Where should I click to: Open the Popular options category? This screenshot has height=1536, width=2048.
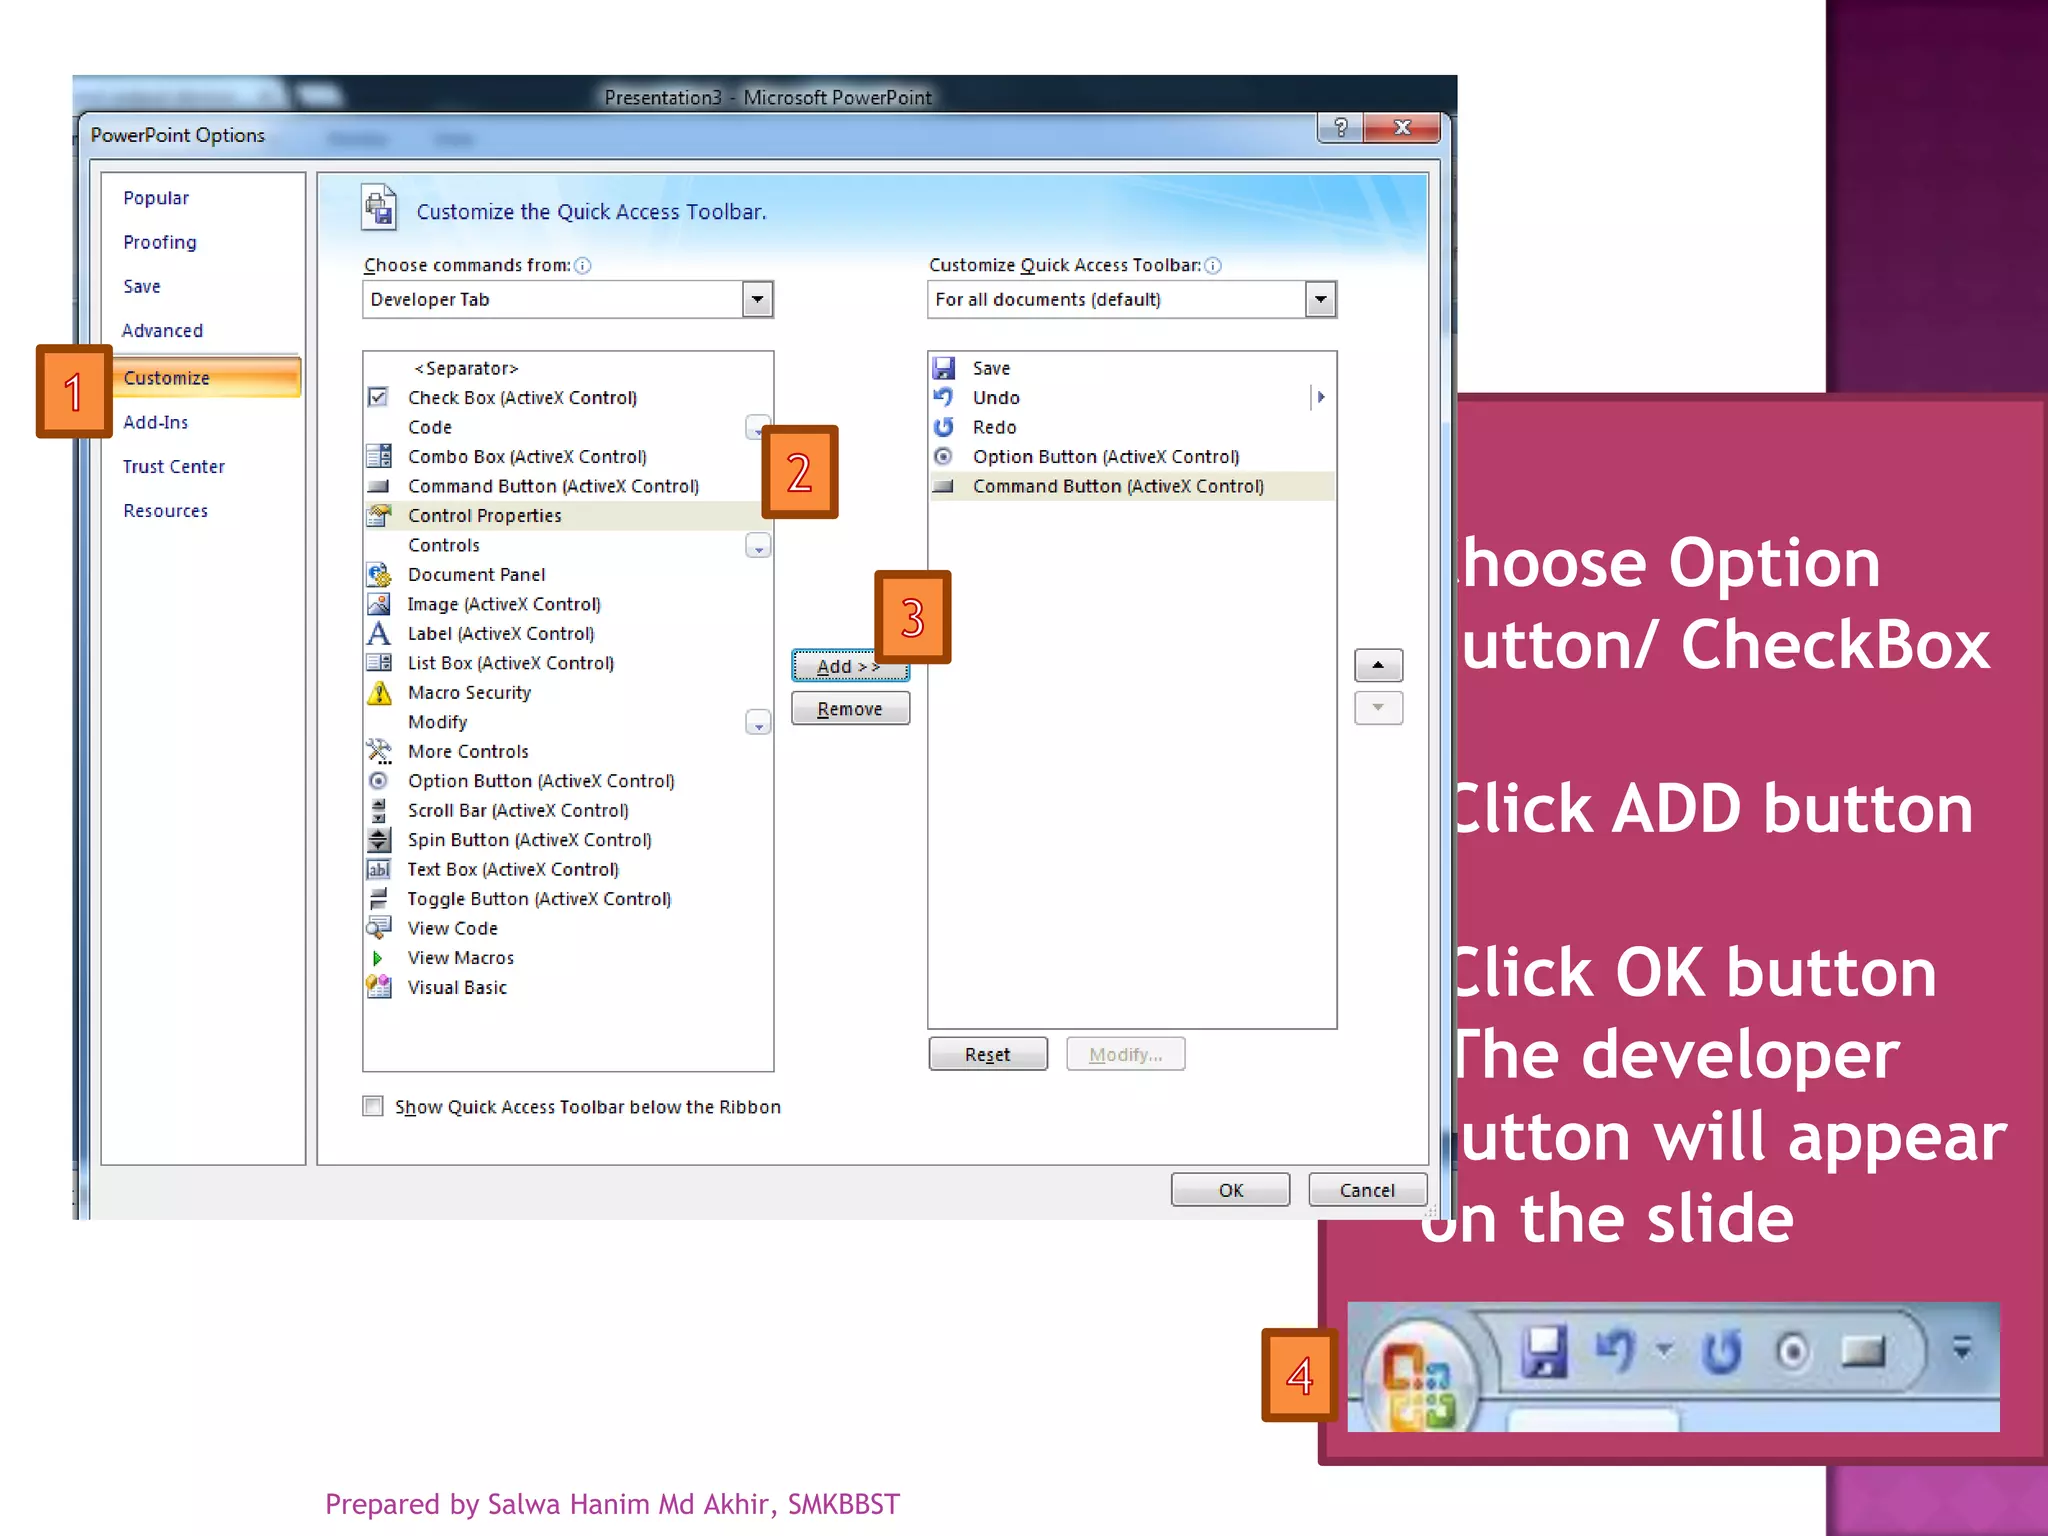tap(156, 198)
